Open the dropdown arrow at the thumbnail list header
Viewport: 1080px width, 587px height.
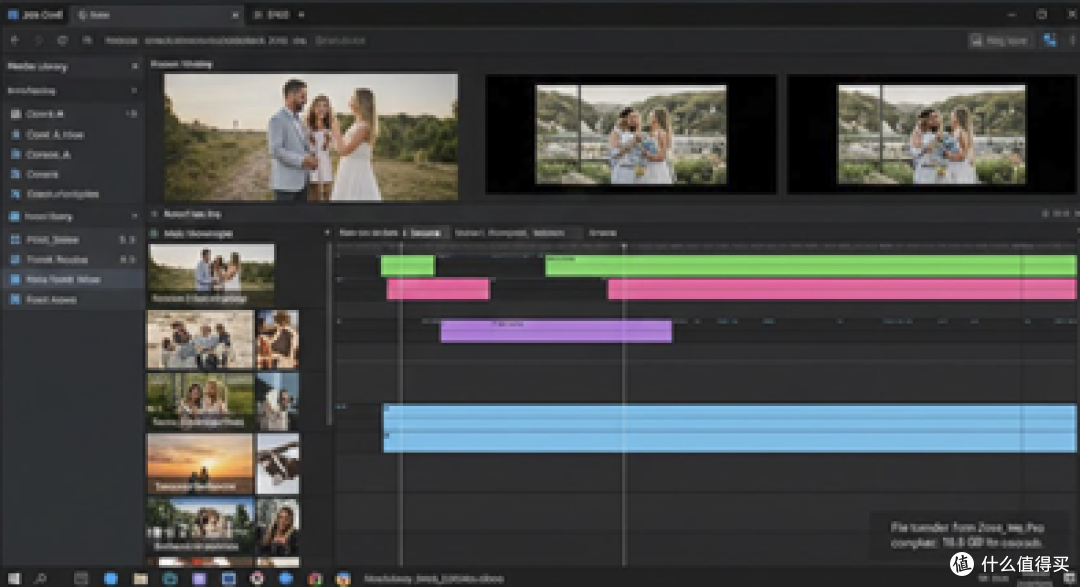coord(326,234)
